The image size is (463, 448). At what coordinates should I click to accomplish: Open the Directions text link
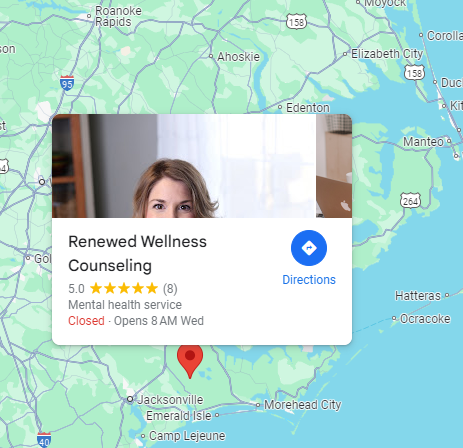[309, 280]
